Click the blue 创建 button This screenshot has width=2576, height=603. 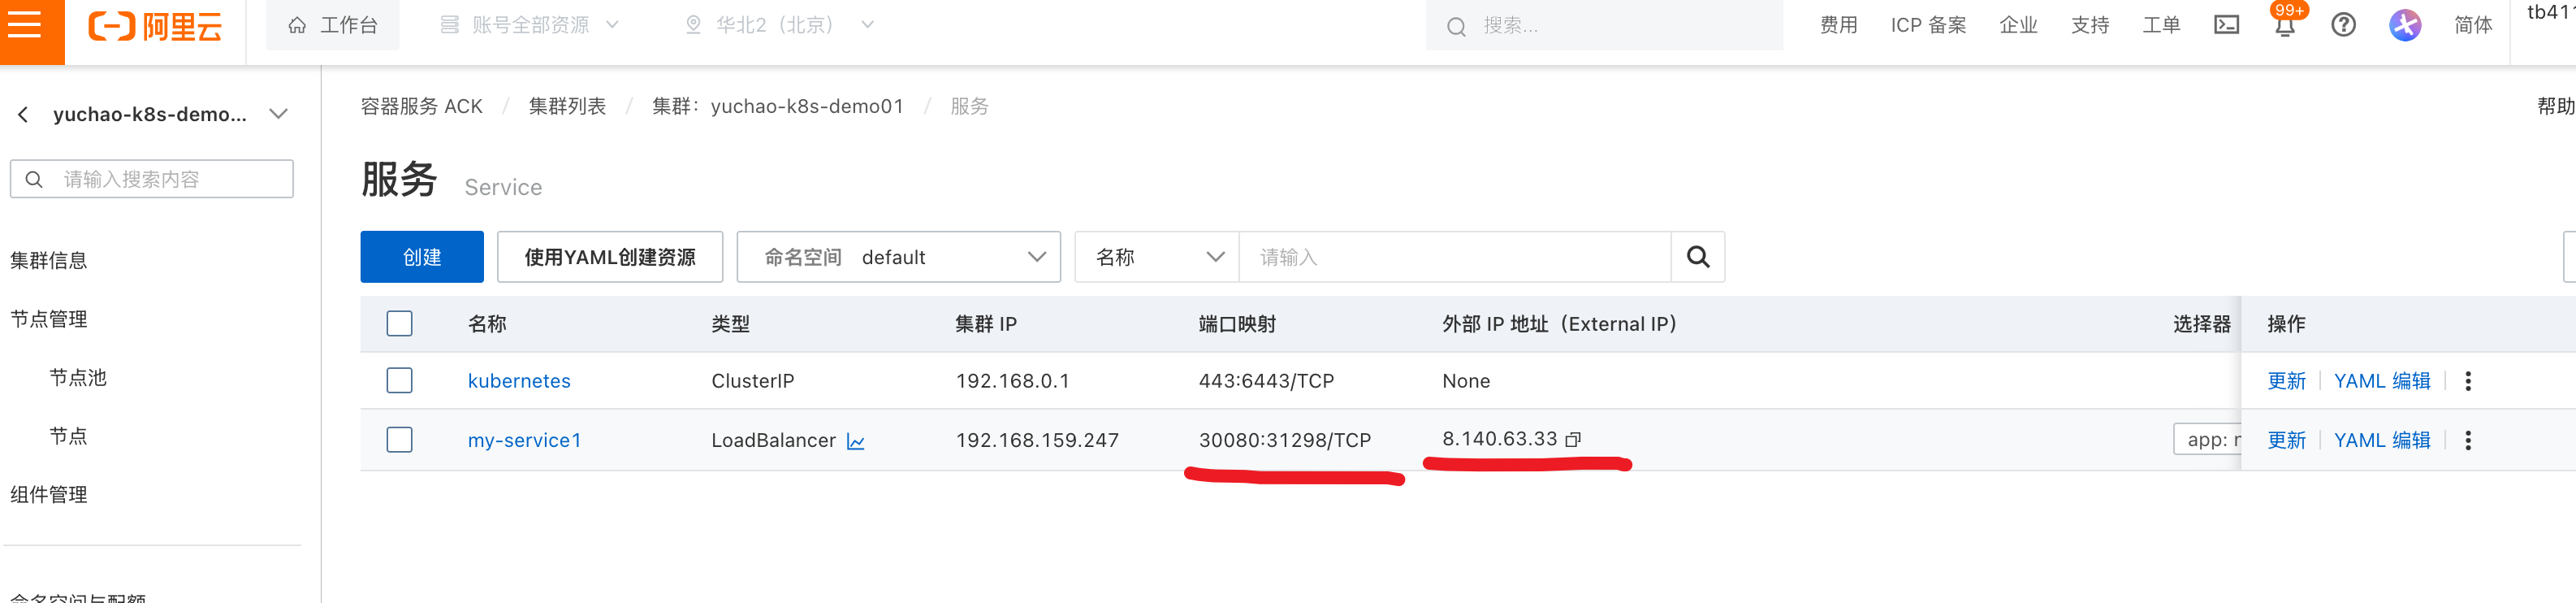coord(422,257)
